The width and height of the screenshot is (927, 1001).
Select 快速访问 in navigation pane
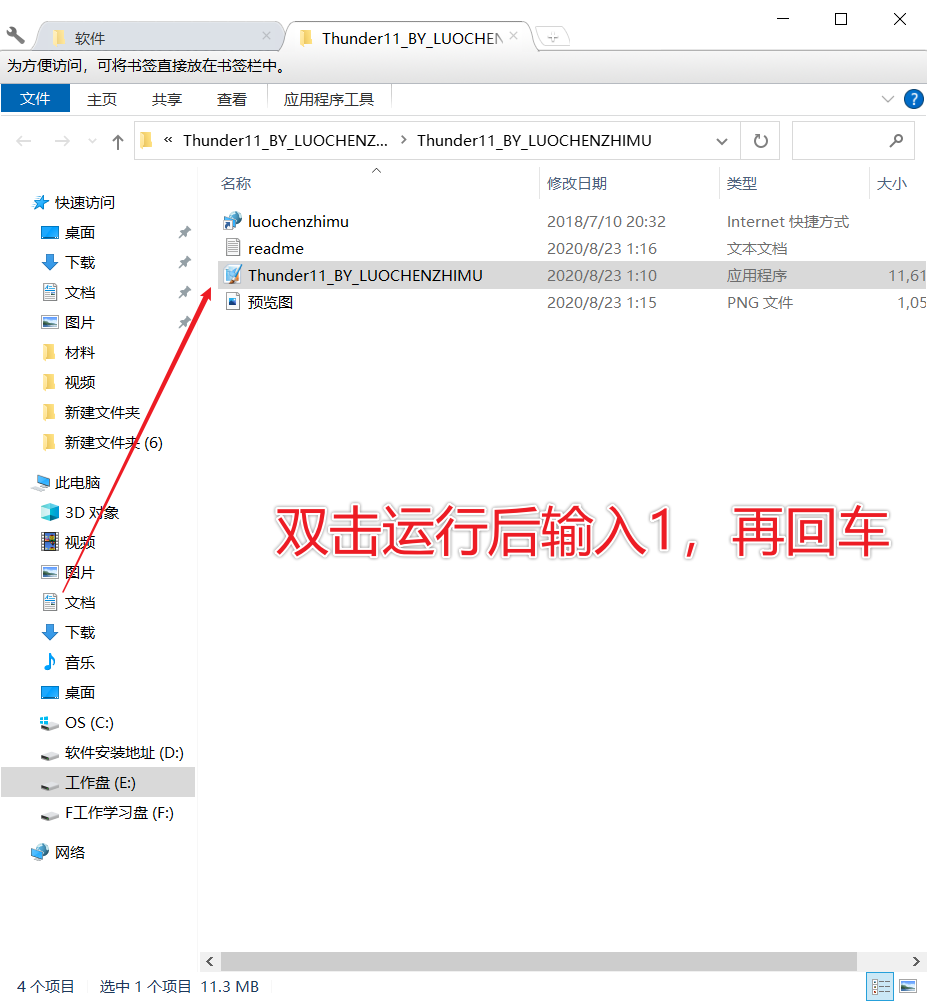[x=84, y=202]
